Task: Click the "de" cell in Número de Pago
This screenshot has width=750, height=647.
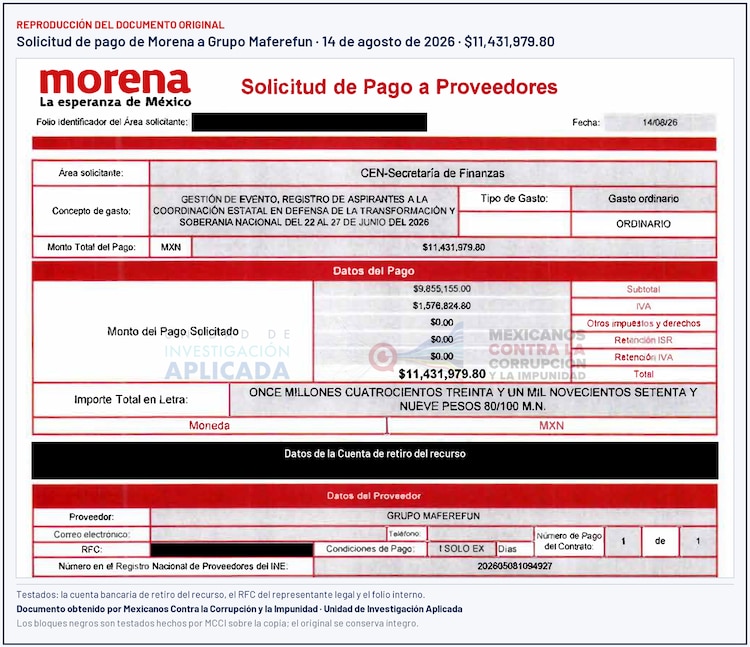Action: (660, 541)
